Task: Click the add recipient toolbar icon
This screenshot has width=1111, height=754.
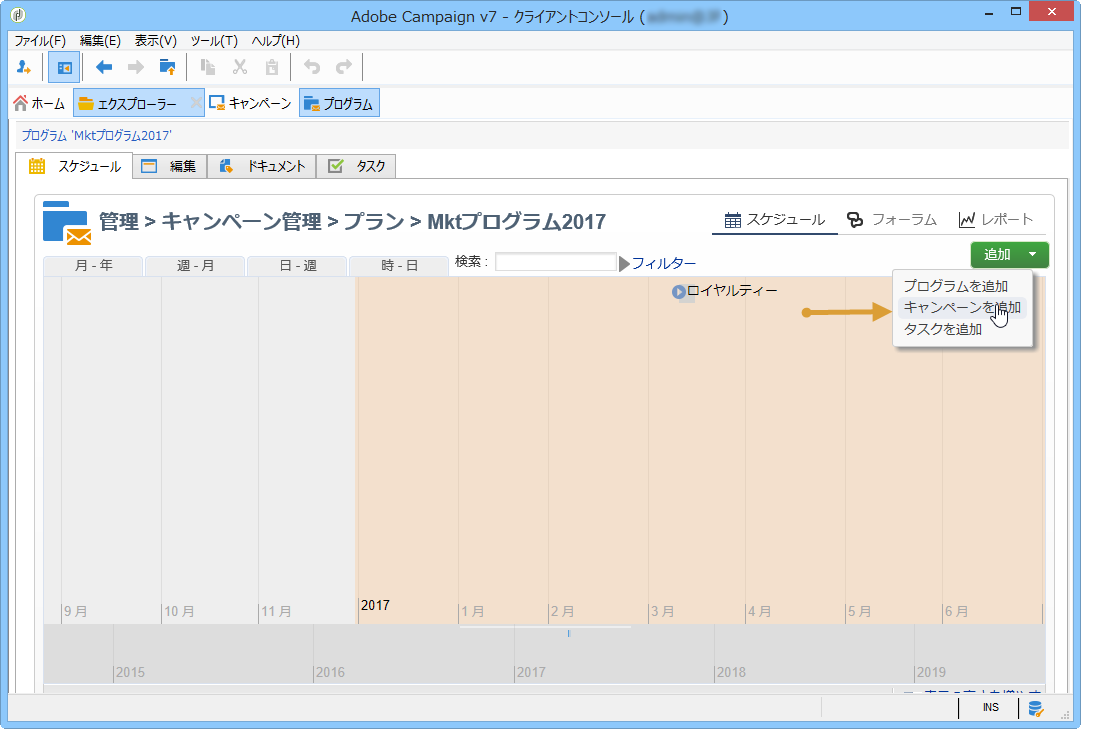Action: (x=23, y=67)
